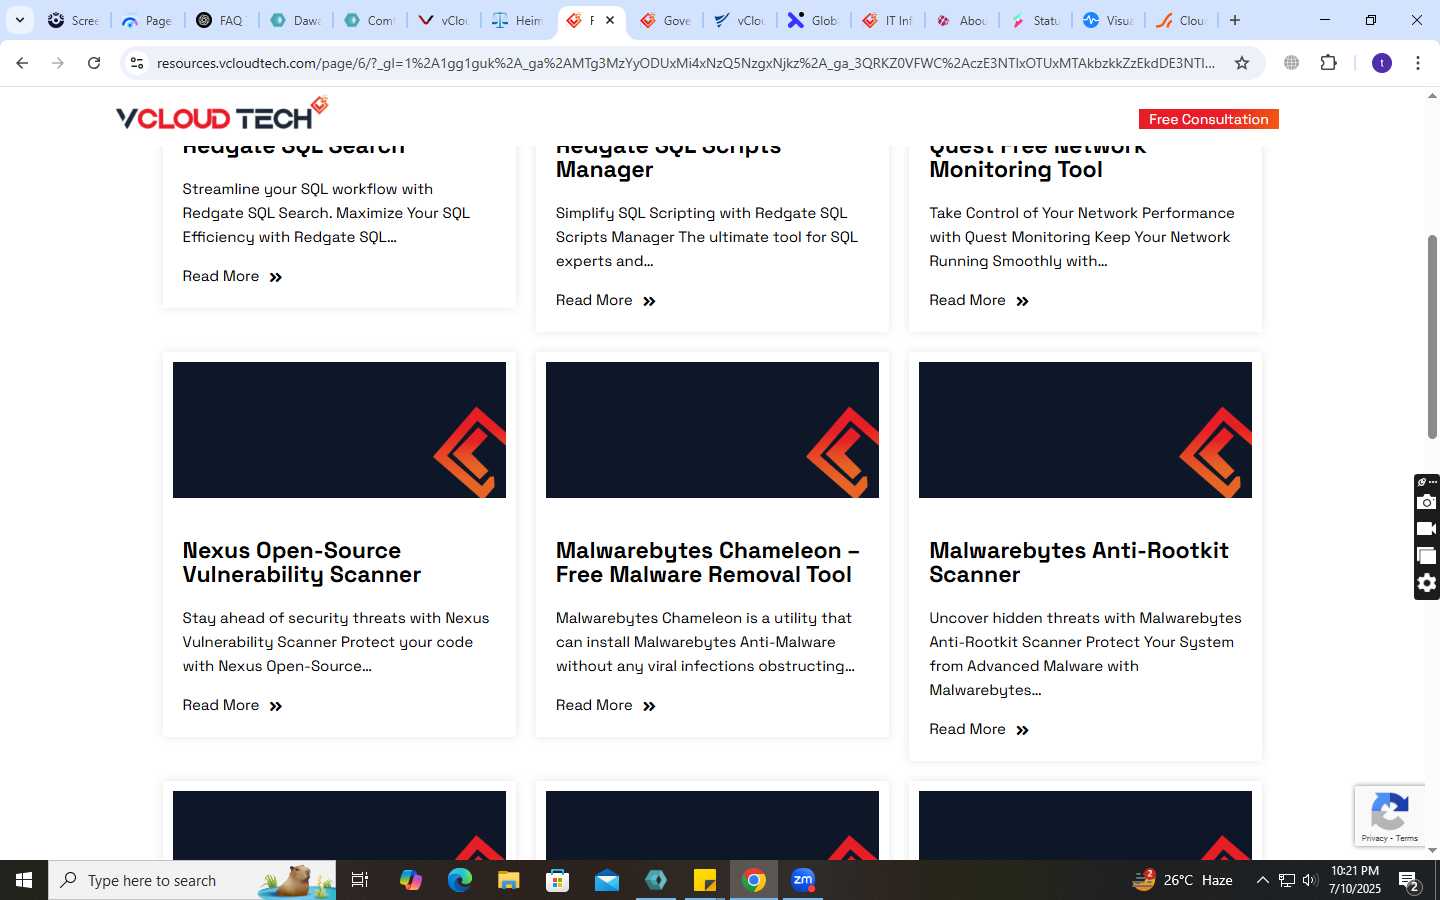
Task: Click the page vertical scrollbar thumb
Action: (x=1432, y=336)
